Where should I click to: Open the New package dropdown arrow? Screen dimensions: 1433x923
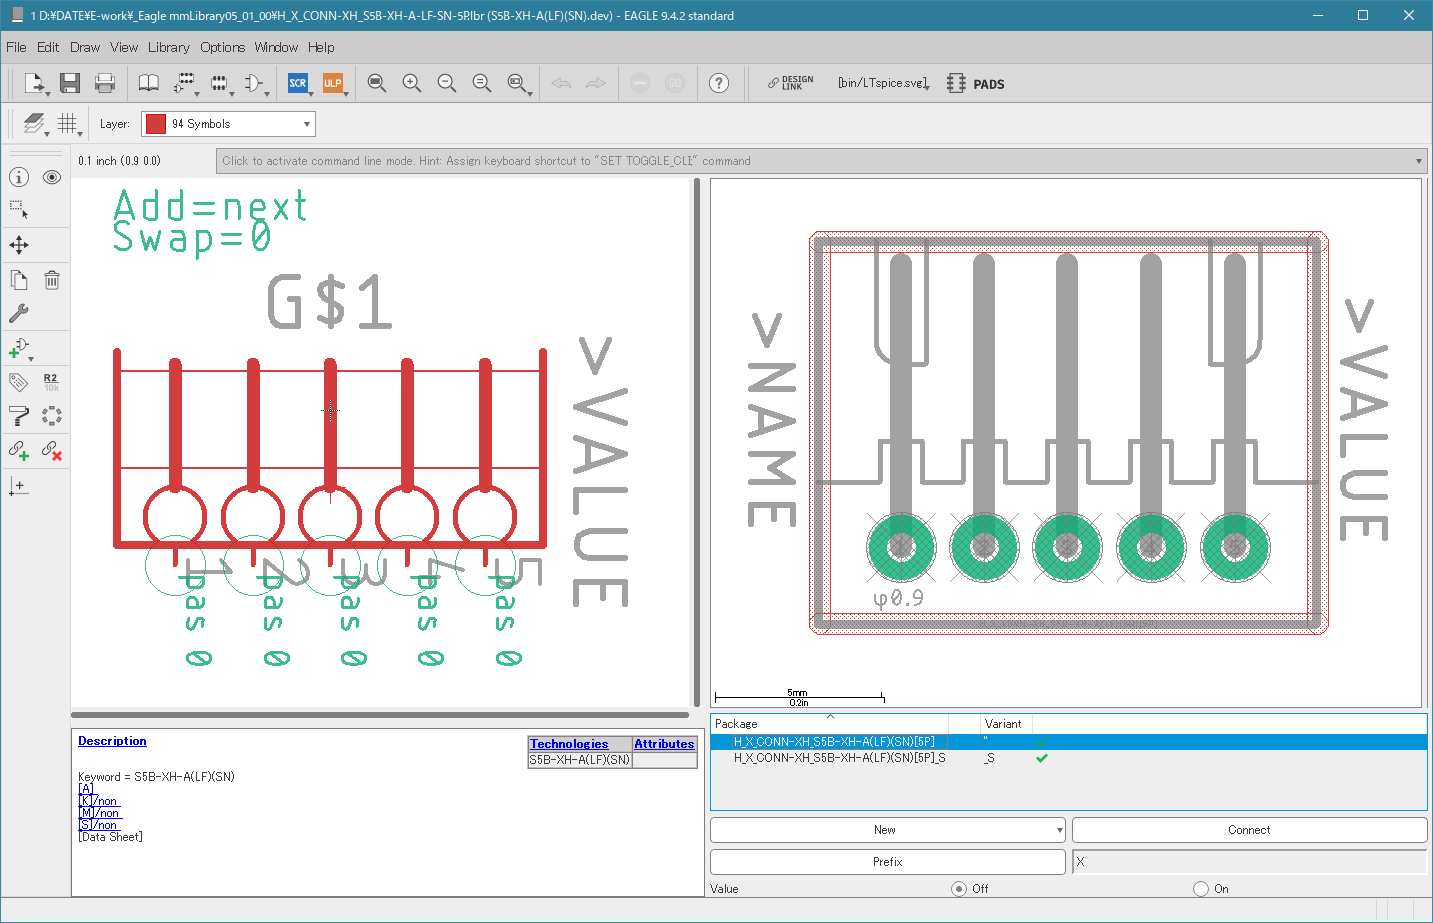point(1059,830)
